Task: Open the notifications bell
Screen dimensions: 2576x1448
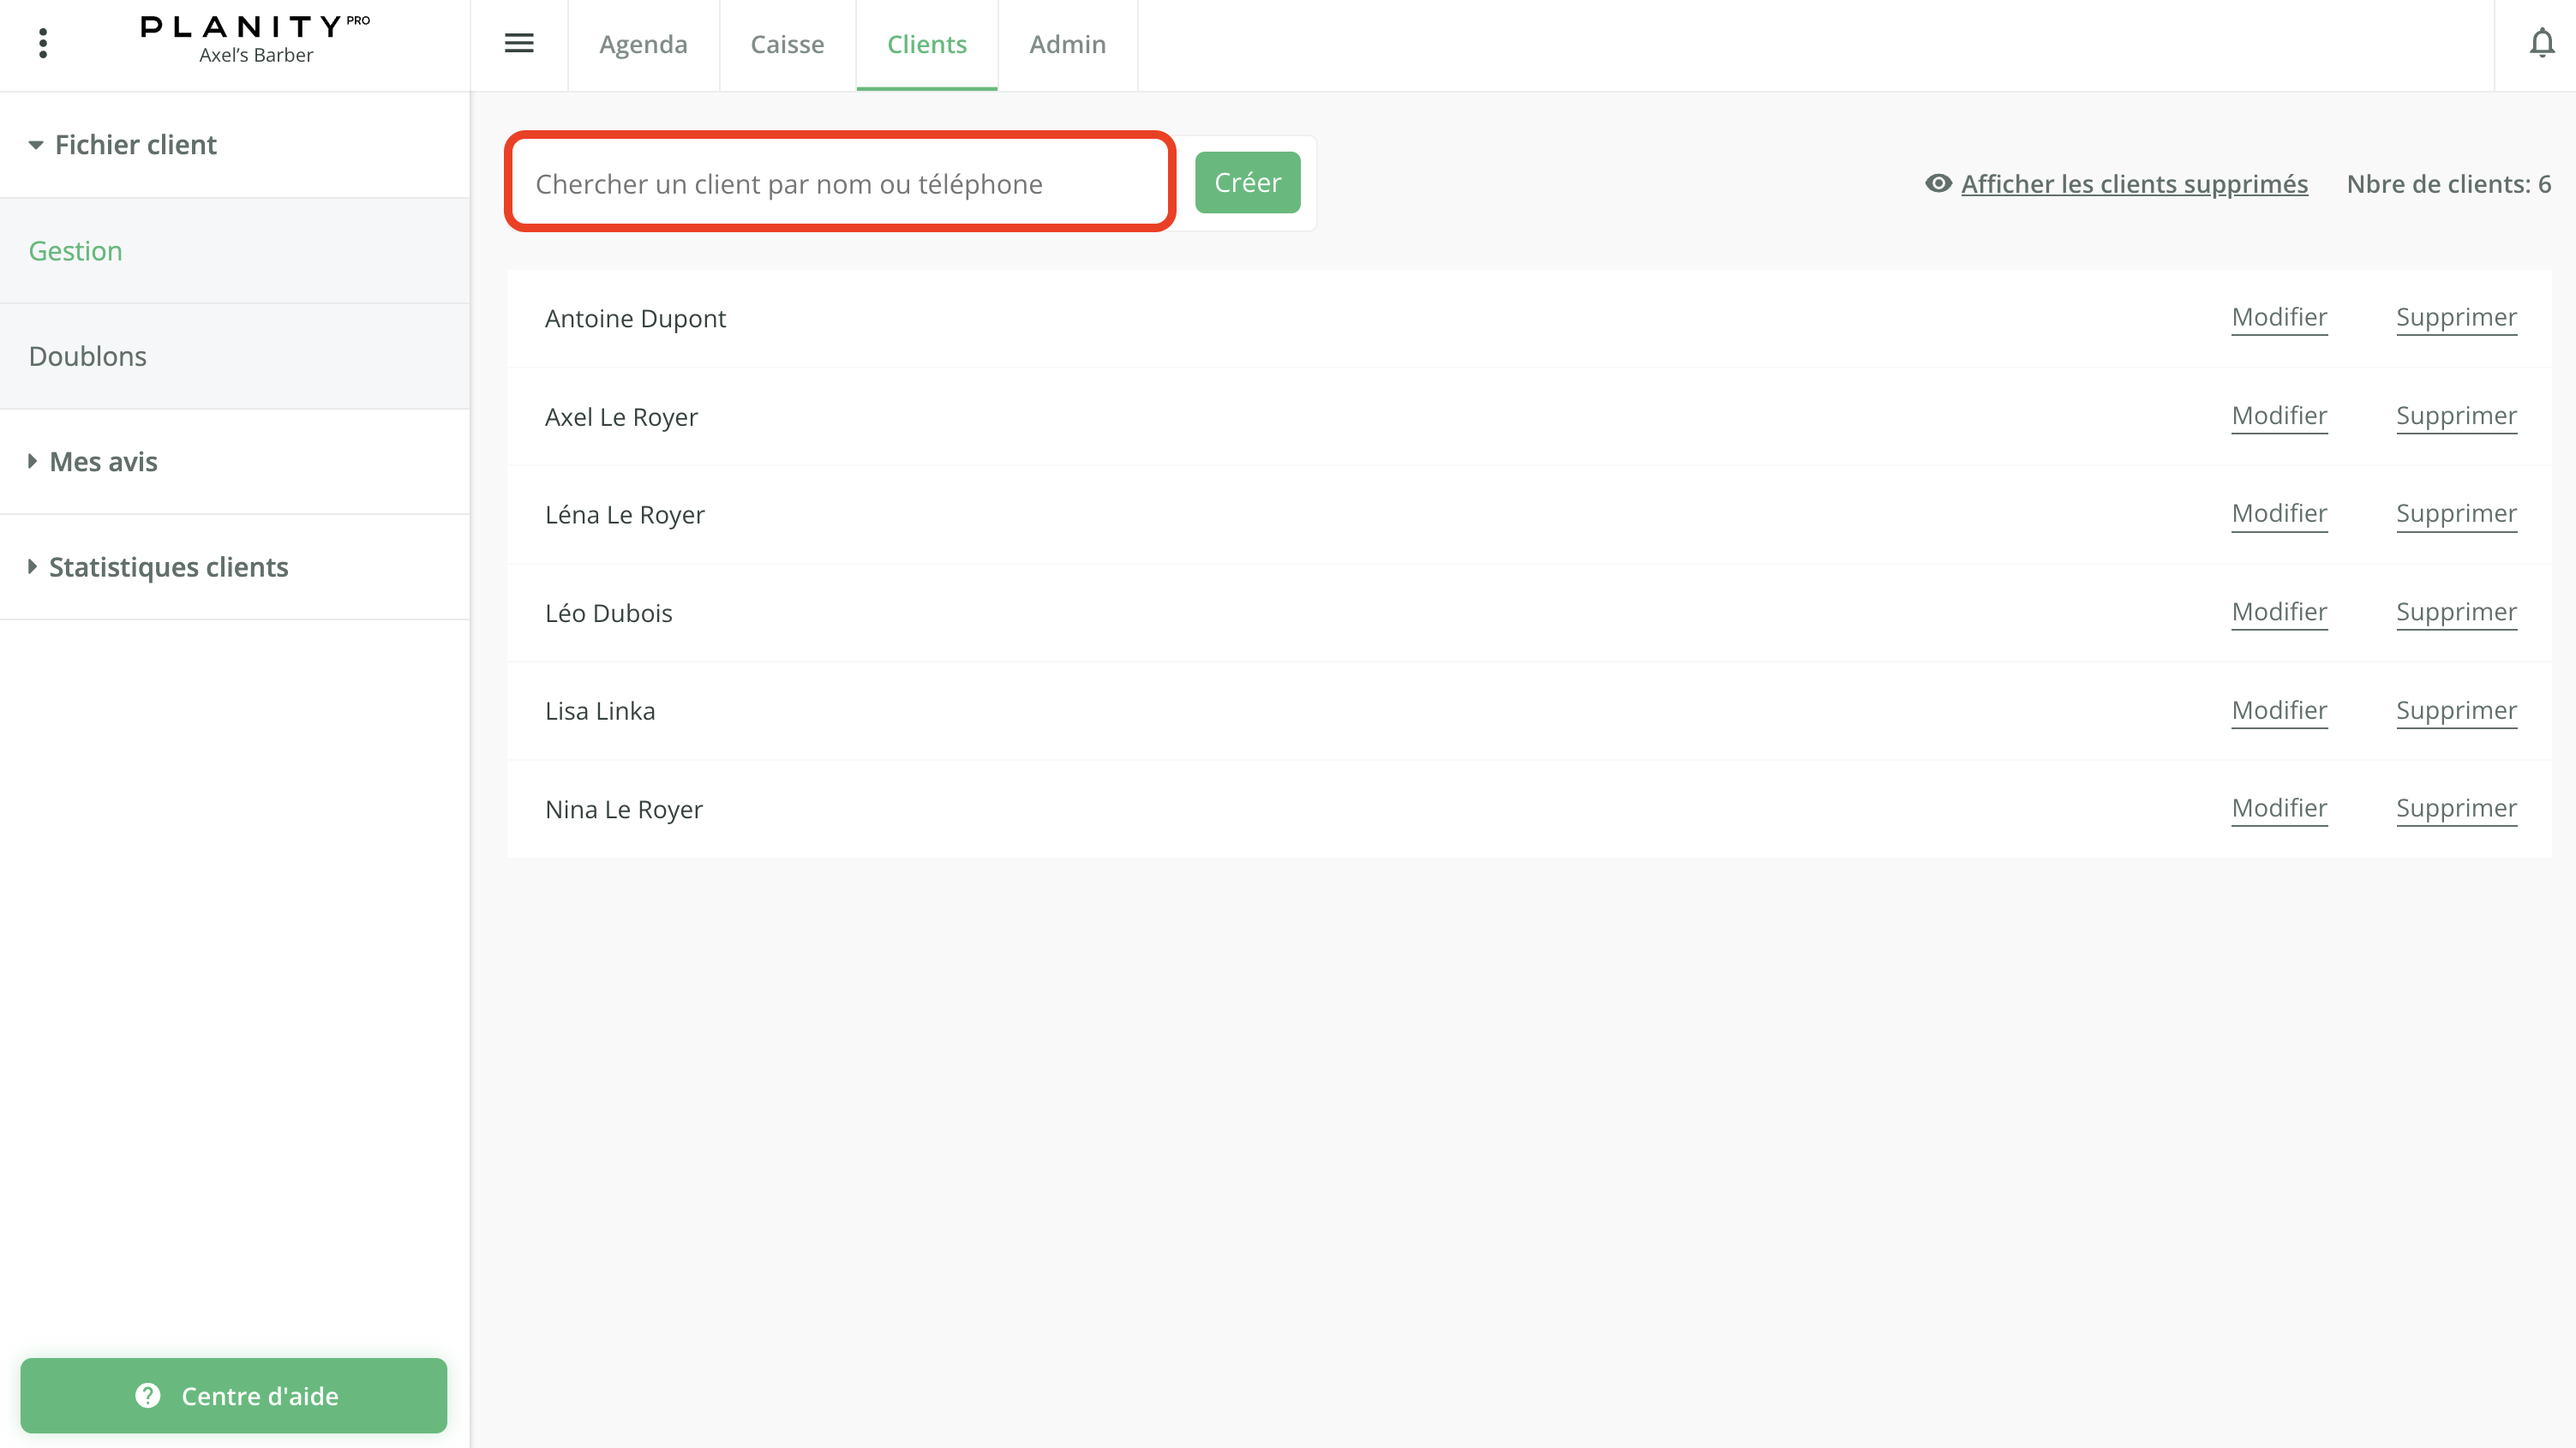Action: pyautogui.click(x=2541, y=44)
